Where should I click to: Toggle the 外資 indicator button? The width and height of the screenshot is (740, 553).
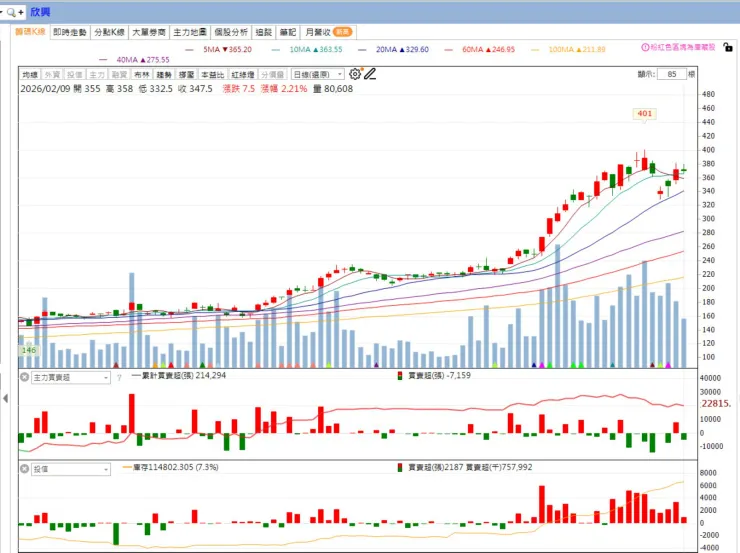point(52,75)
